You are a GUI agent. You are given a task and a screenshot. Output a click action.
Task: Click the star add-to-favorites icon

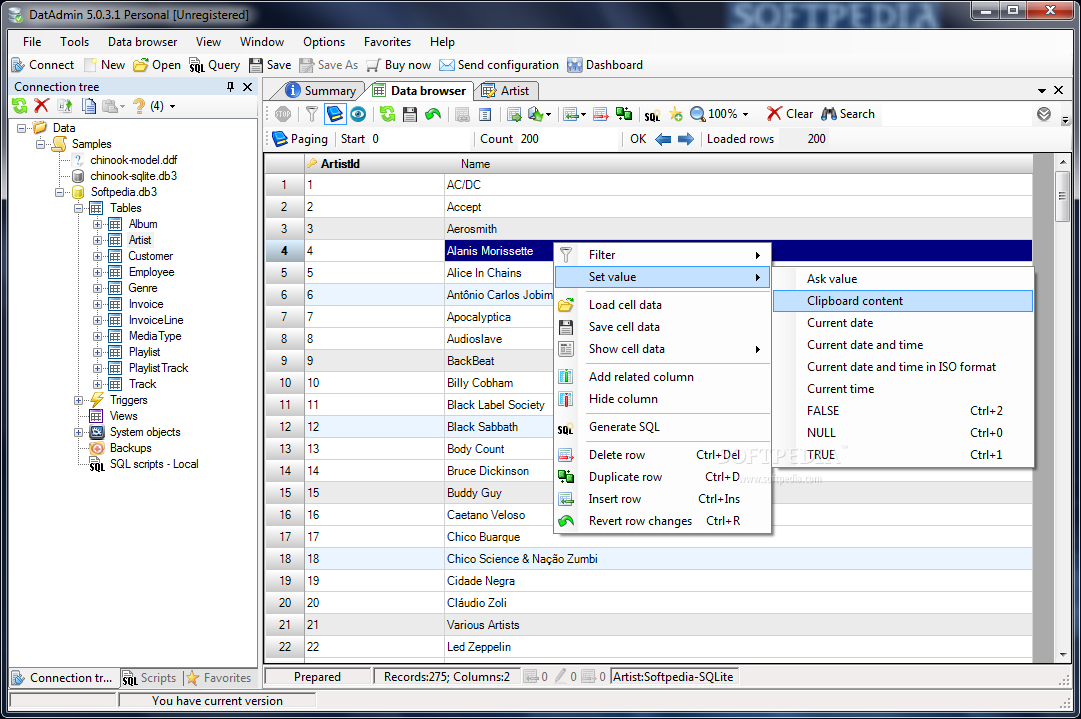click(676, 114)
